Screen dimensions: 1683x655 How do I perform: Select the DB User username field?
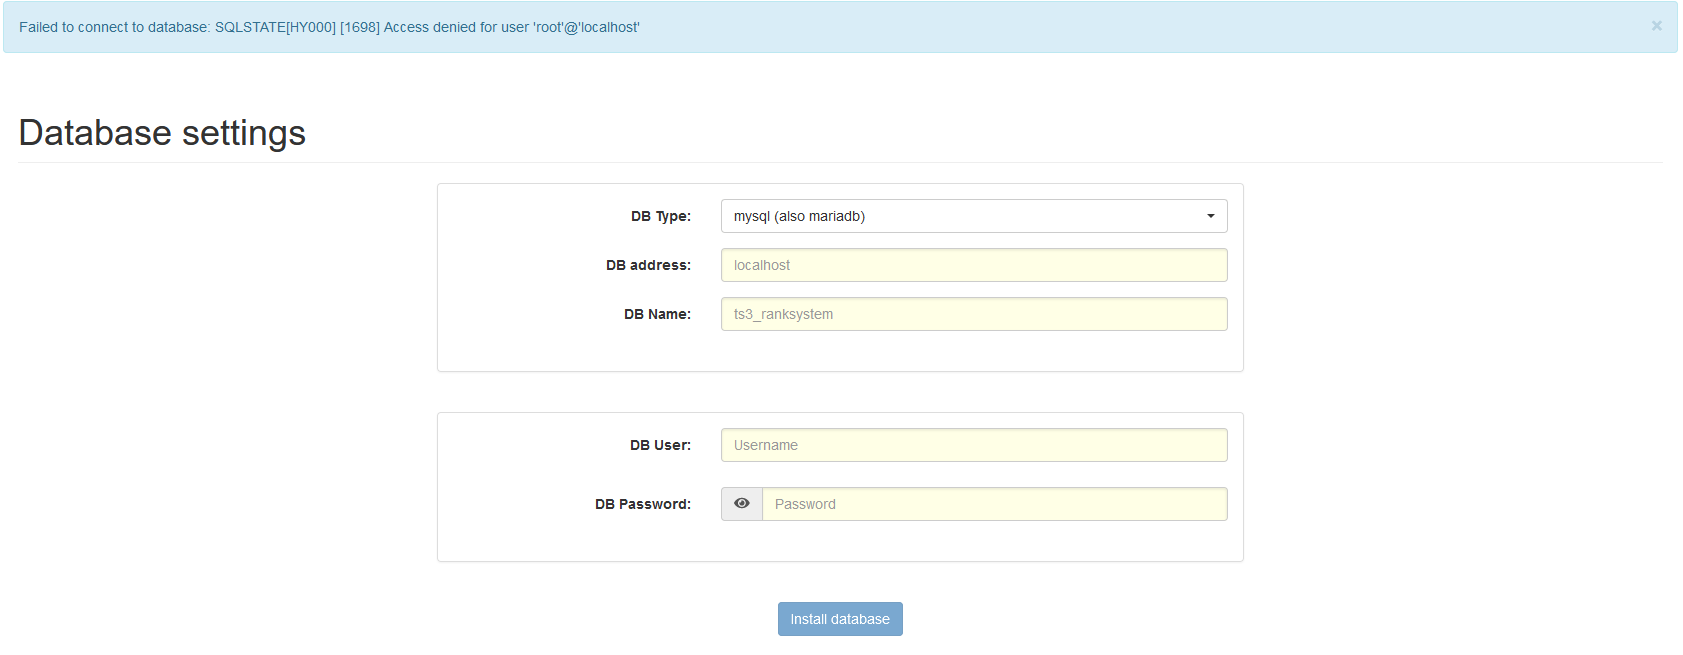click(x=973, y=445)
